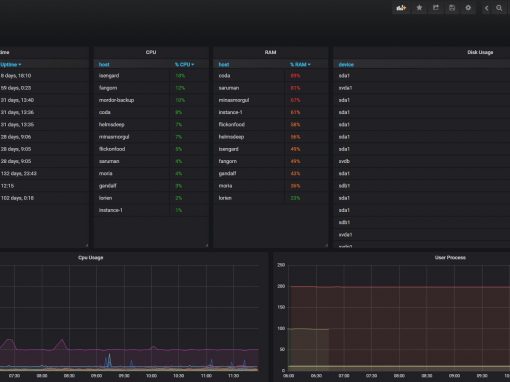Sort Disk Usage by device column header

point(346,64)
